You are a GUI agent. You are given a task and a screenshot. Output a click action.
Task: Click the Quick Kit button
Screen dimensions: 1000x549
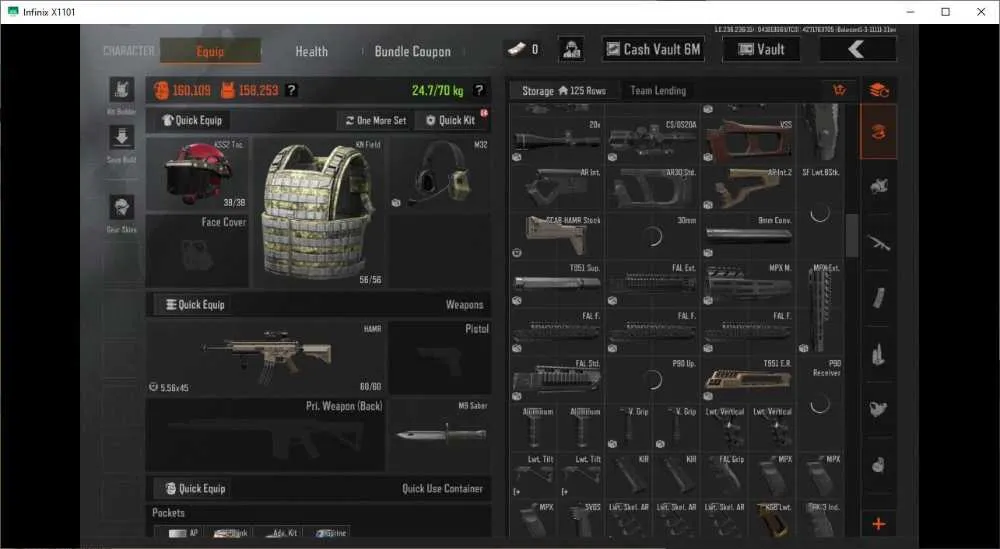[450, 120]
